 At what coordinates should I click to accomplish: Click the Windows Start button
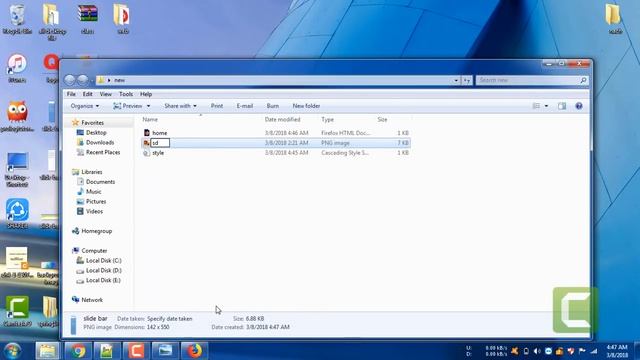click(x=13, y=351)
